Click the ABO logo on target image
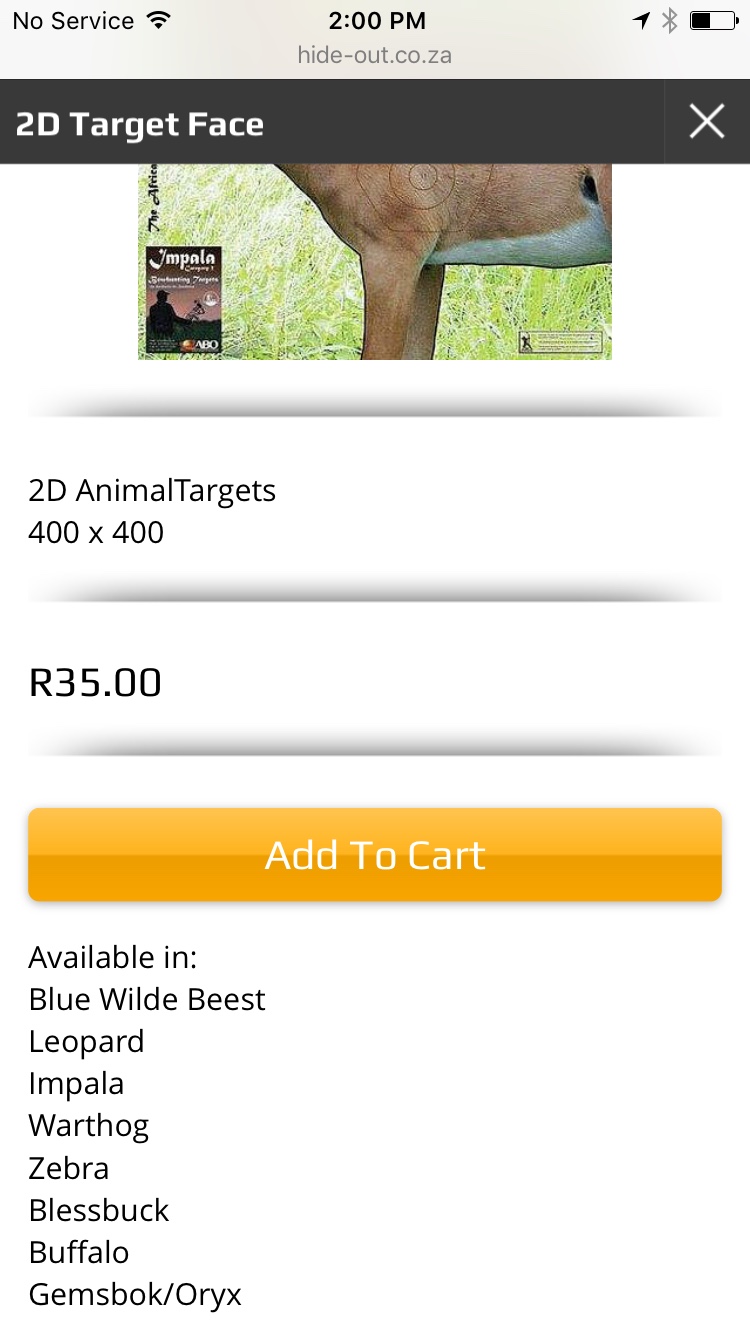 coord(200,345)
